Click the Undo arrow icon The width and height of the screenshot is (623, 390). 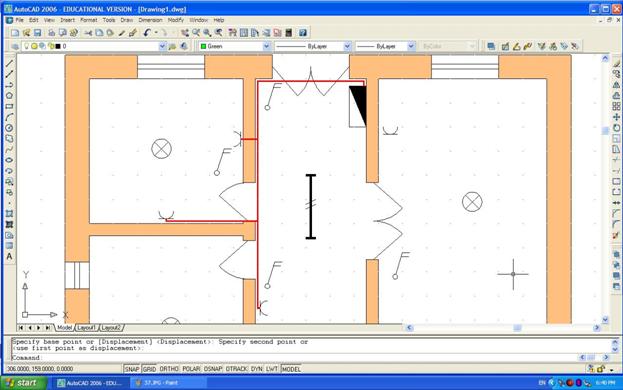(147, 33)
